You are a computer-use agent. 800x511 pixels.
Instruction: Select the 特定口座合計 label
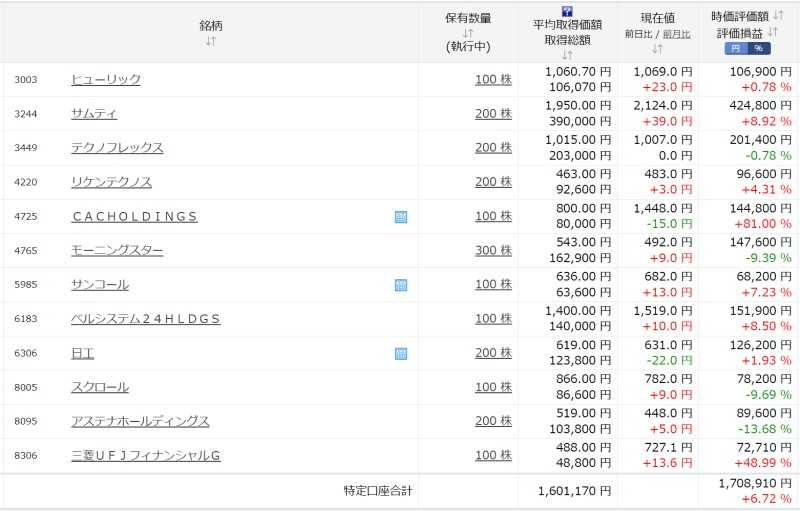tap(378, 491)
